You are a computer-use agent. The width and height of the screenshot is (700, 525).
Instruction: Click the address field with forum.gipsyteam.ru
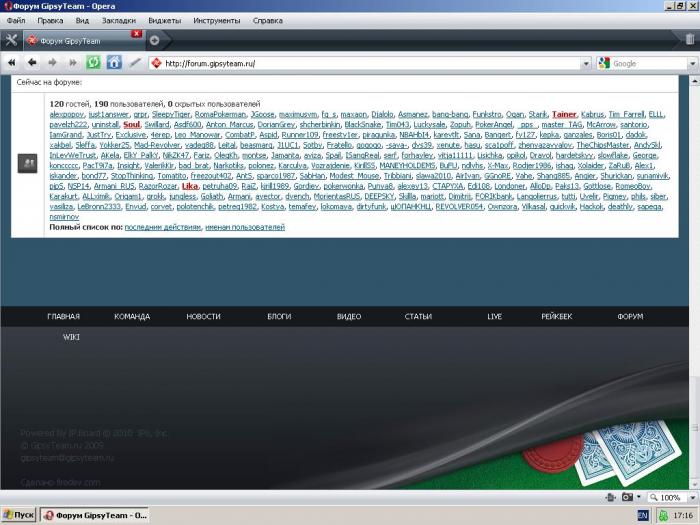(371, 64)
